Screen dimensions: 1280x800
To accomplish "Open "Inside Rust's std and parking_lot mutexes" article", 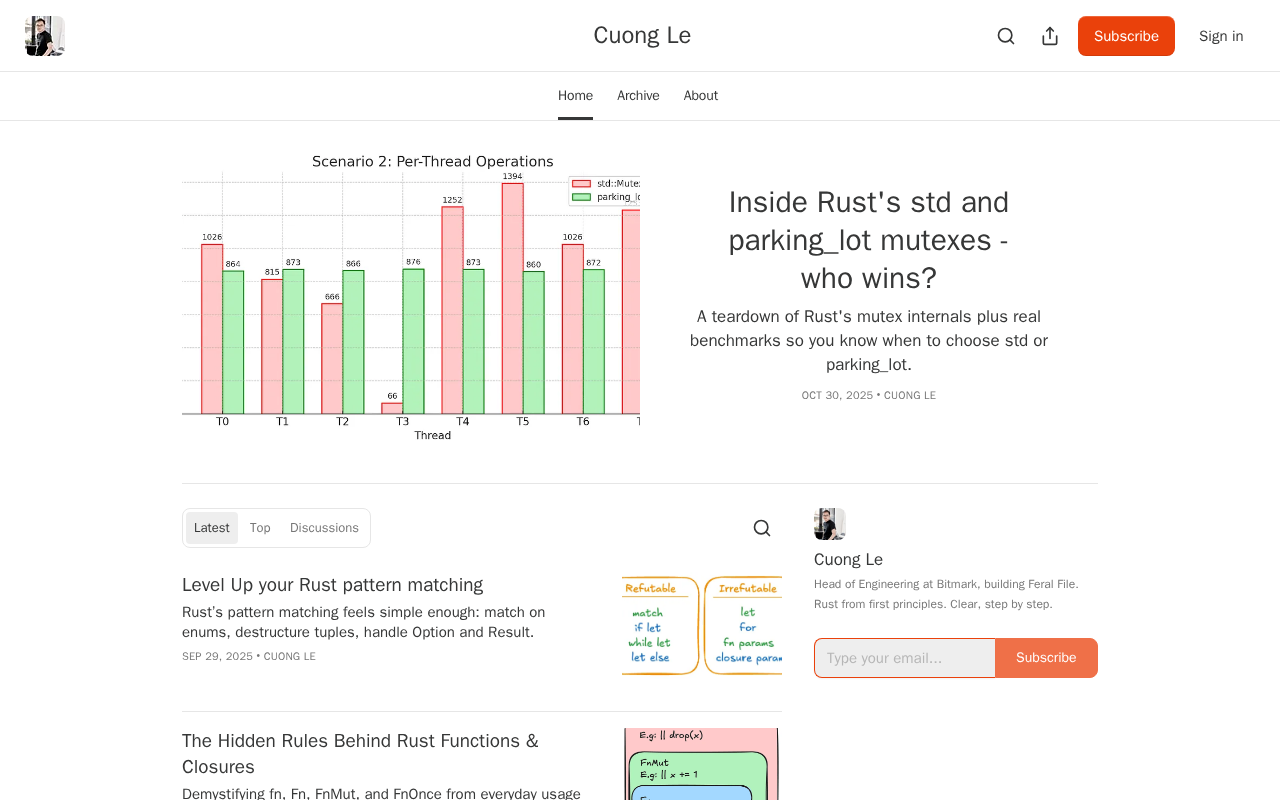I will [868, 240].
